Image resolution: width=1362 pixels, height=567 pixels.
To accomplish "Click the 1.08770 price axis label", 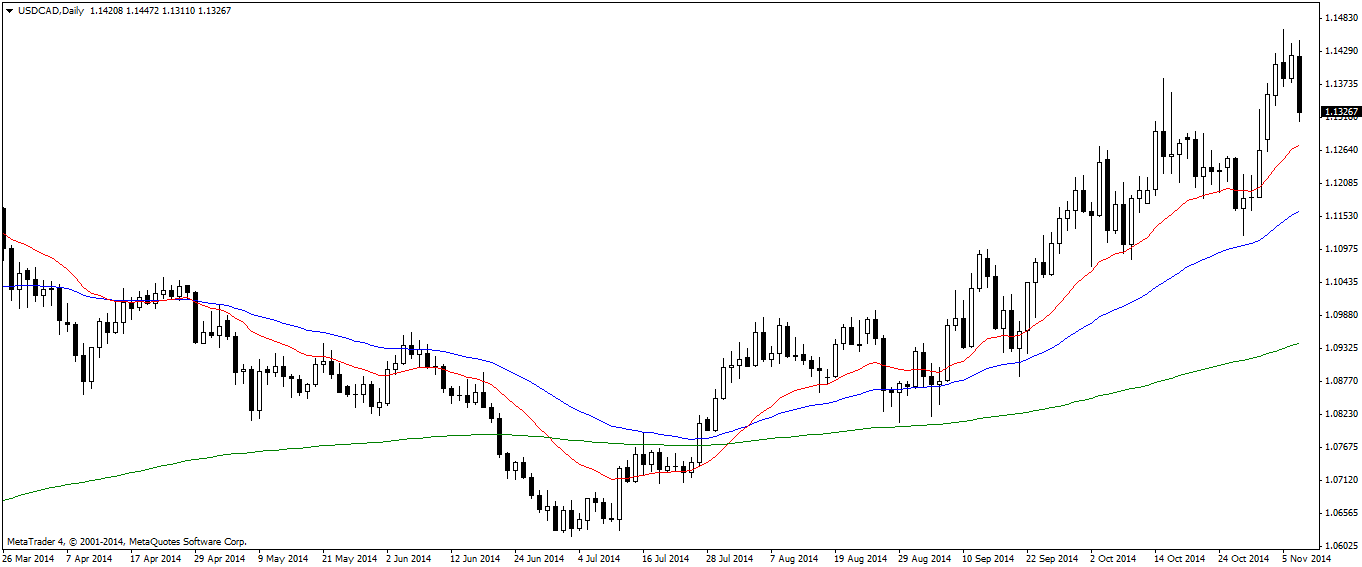I will [1340, 381].
